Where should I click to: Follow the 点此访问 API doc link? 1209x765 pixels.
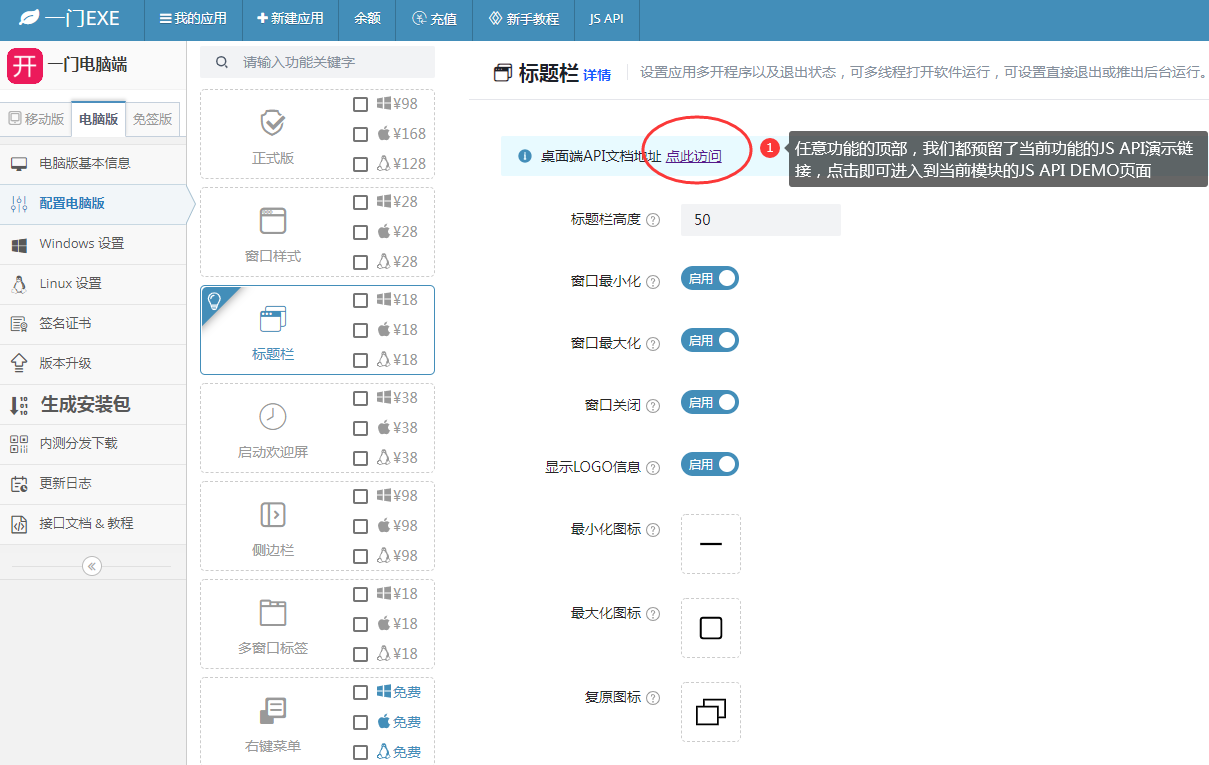[693, 156]
